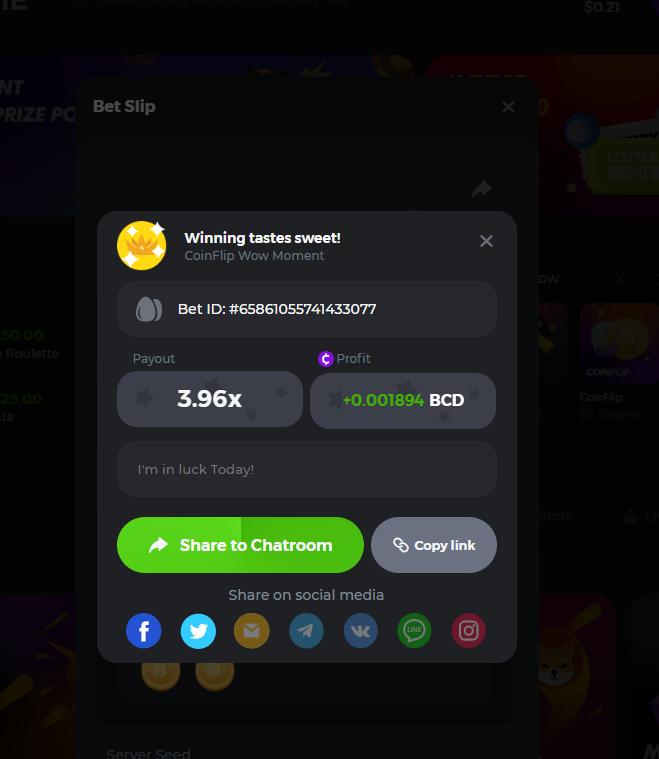The width and height of the screenshot is (659, 759).
Task: Click the +0.001894 BCD profit box
Action: click(403, 401)
